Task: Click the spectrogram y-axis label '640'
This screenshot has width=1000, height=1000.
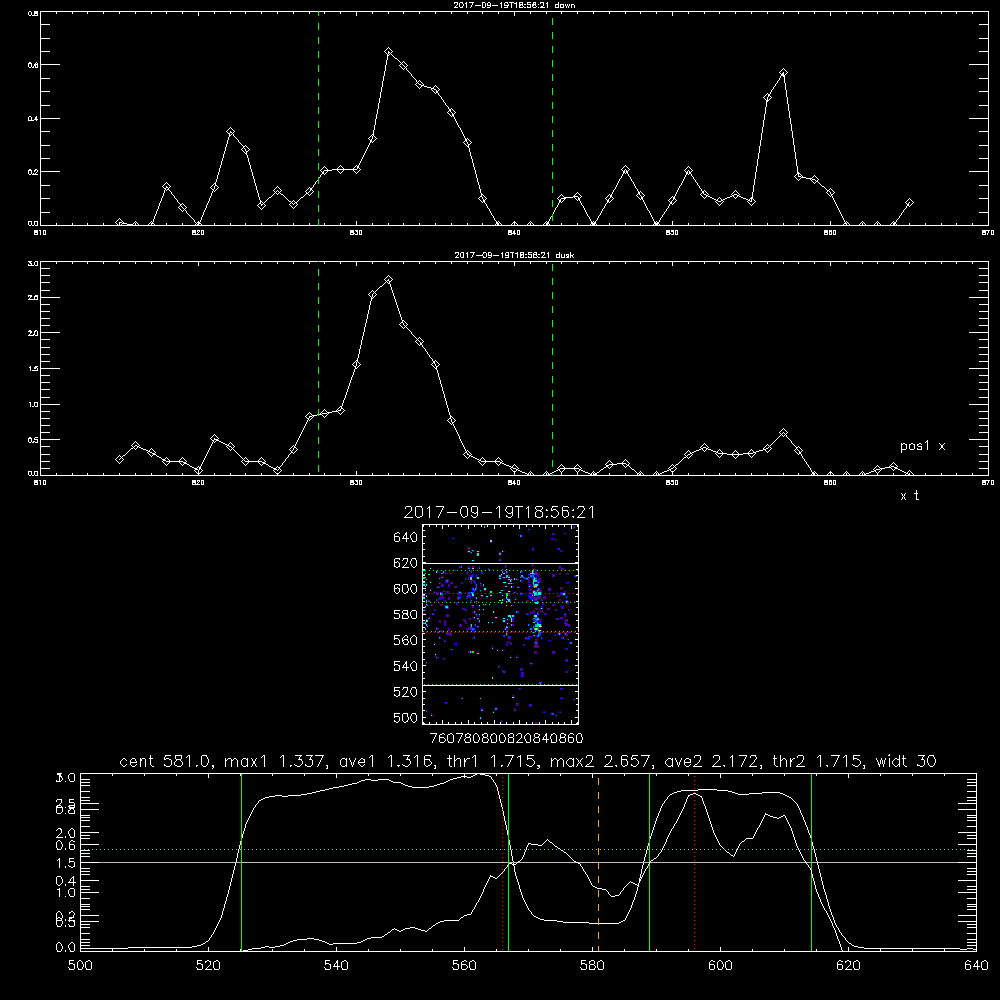Action: coord(405,537)
